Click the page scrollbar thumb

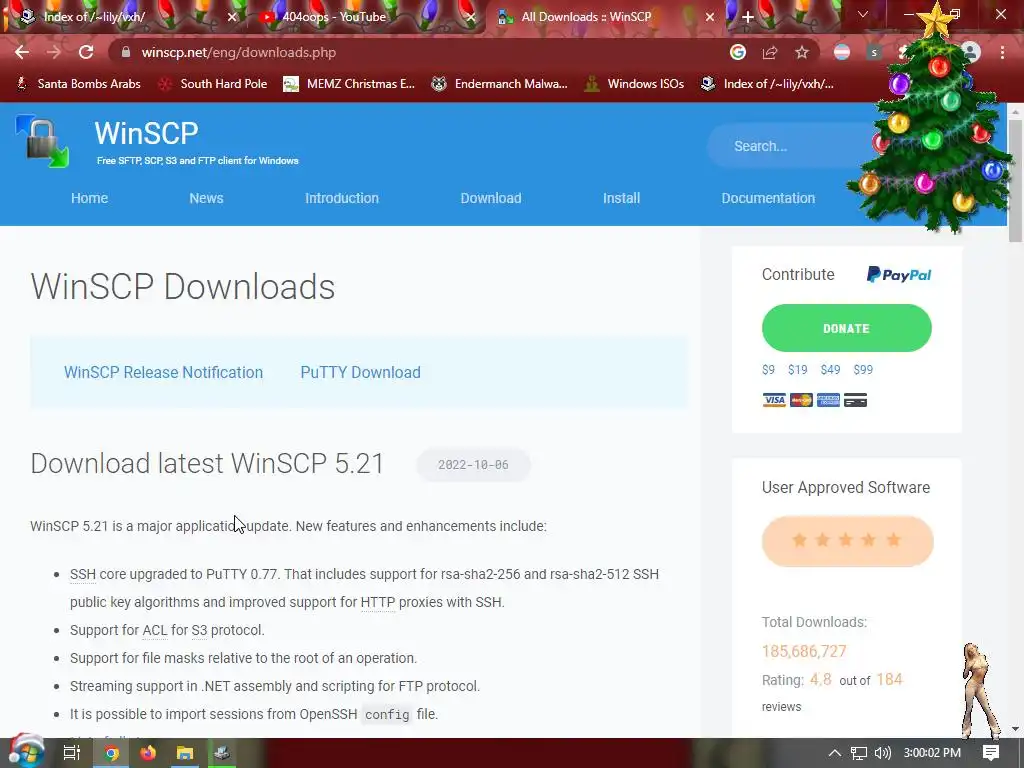coord(1015,180)
